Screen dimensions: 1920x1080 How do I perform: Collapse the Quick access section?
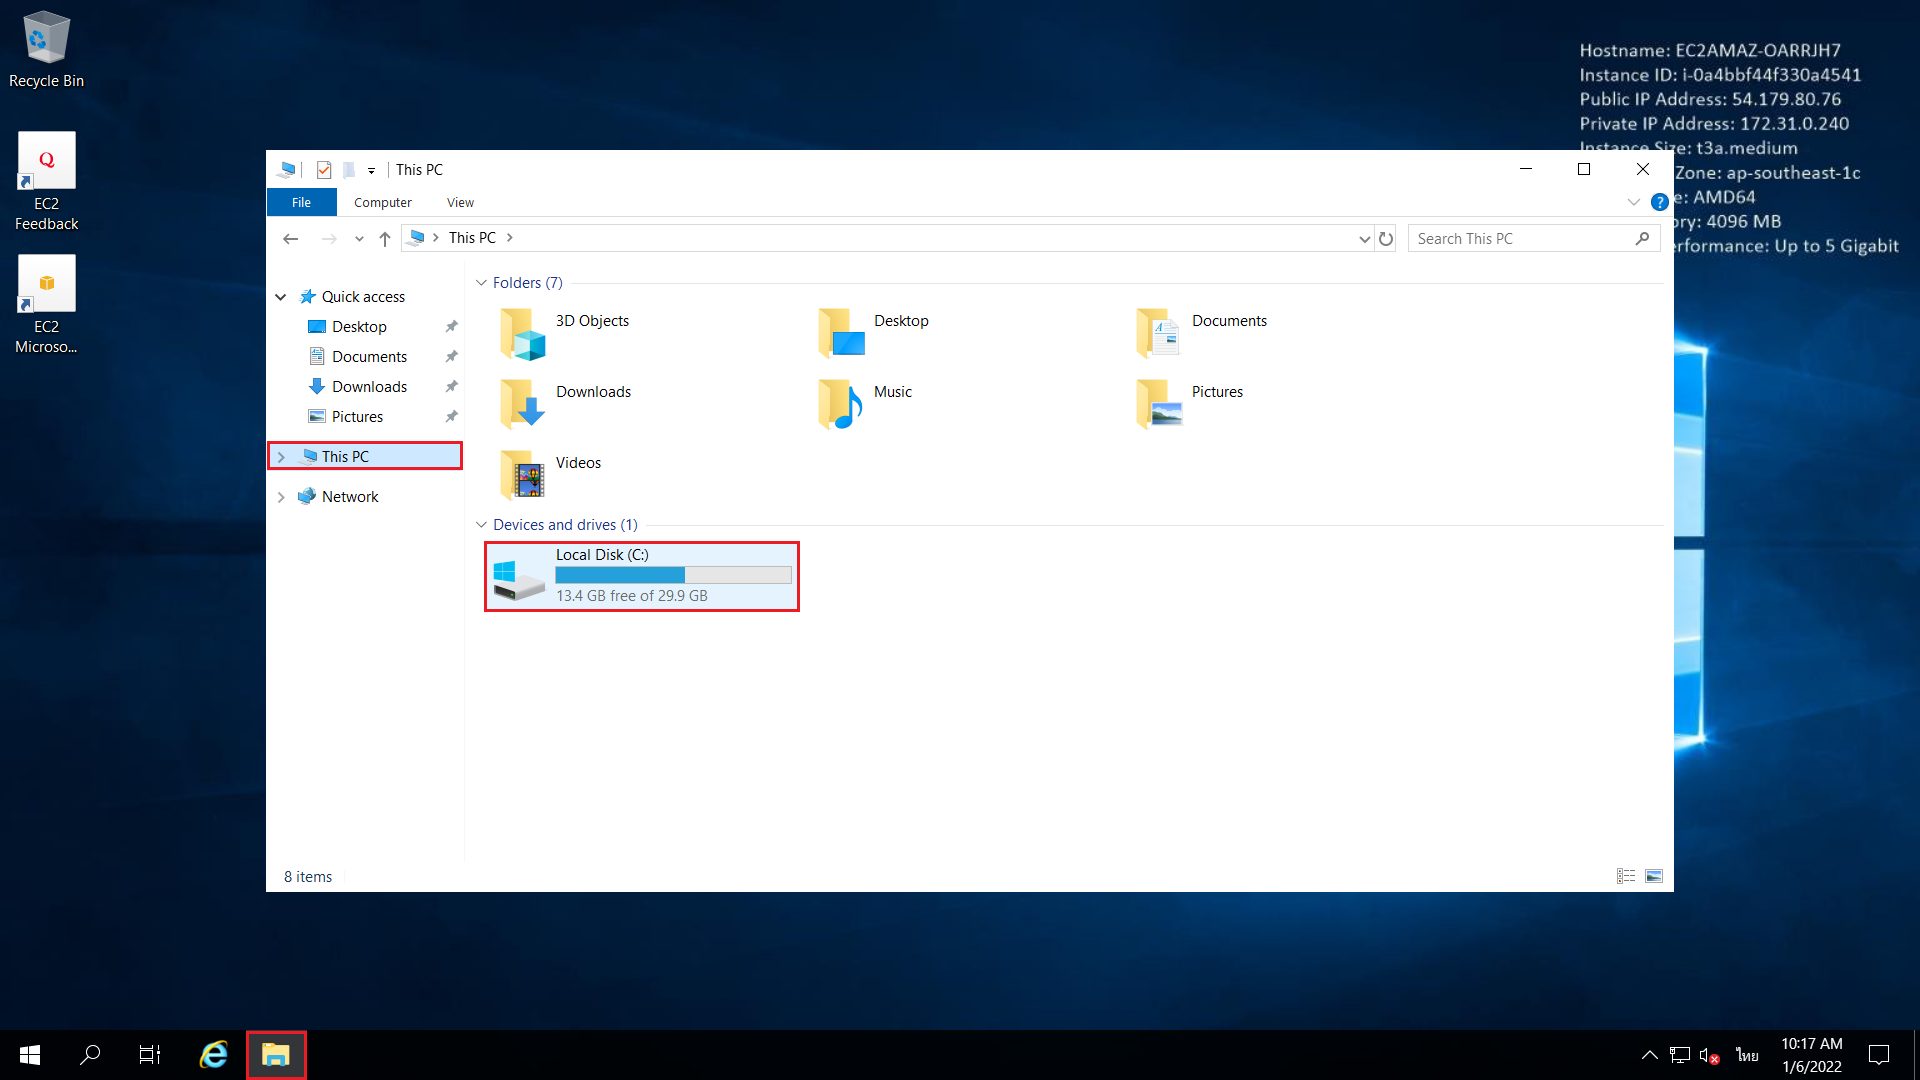pyautogui.click(x=281, y=296)
